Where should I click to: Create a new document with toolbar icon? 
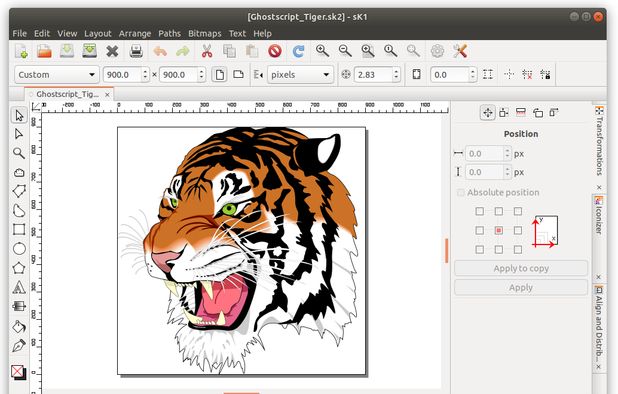click(x=21, y=51)
